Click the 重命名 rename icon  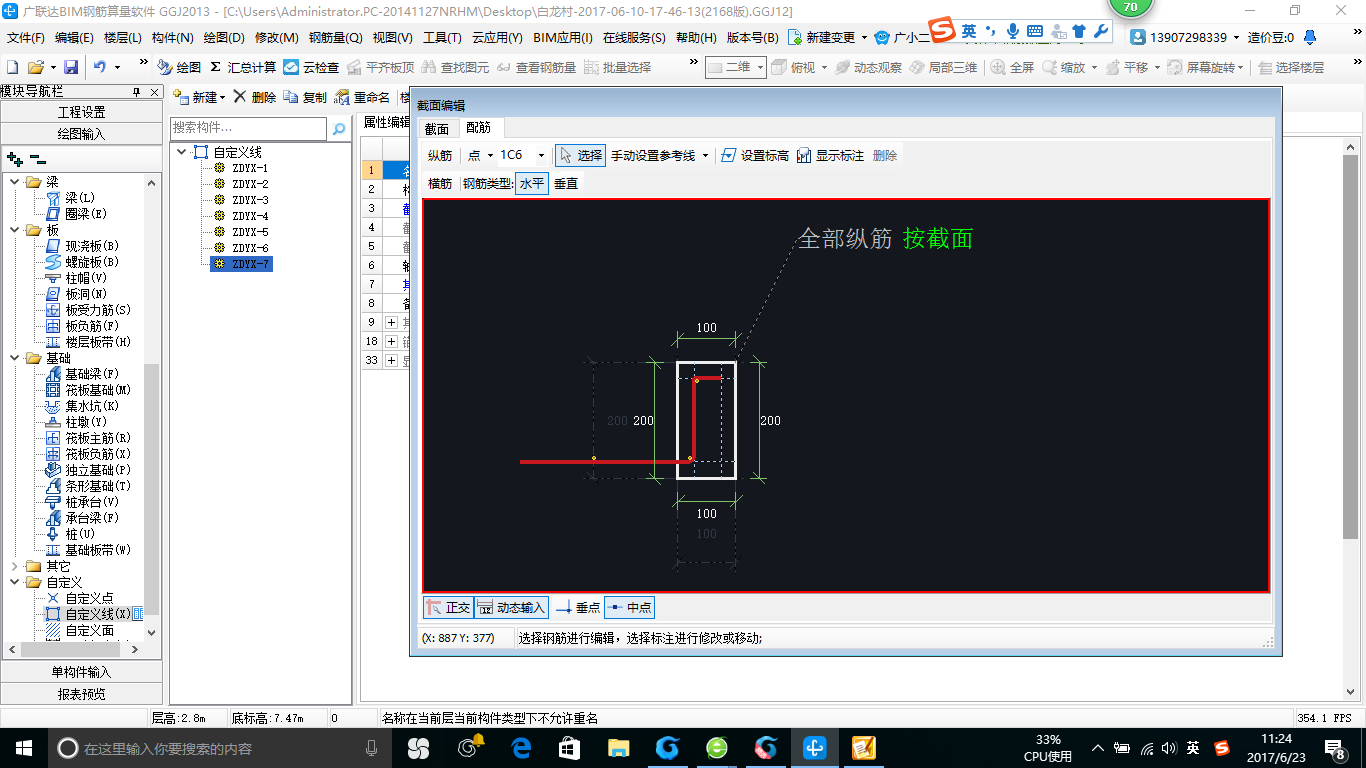(x=363, y=97)
